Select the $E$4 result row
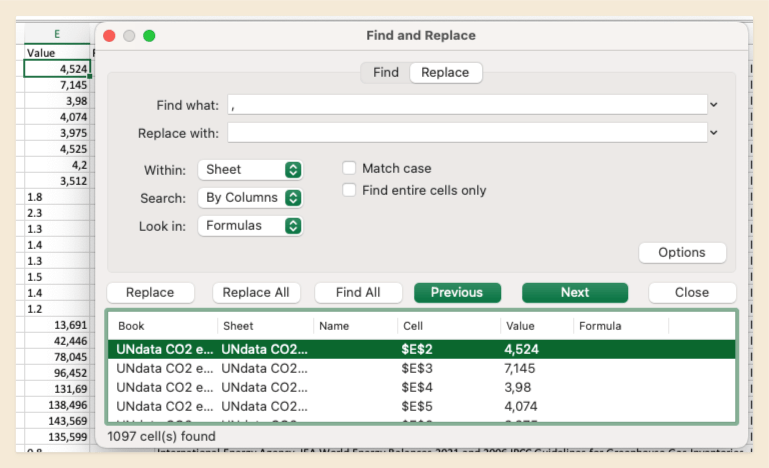Image resolution: width=769 pixels, height=468 pixels. coord(420,387)
